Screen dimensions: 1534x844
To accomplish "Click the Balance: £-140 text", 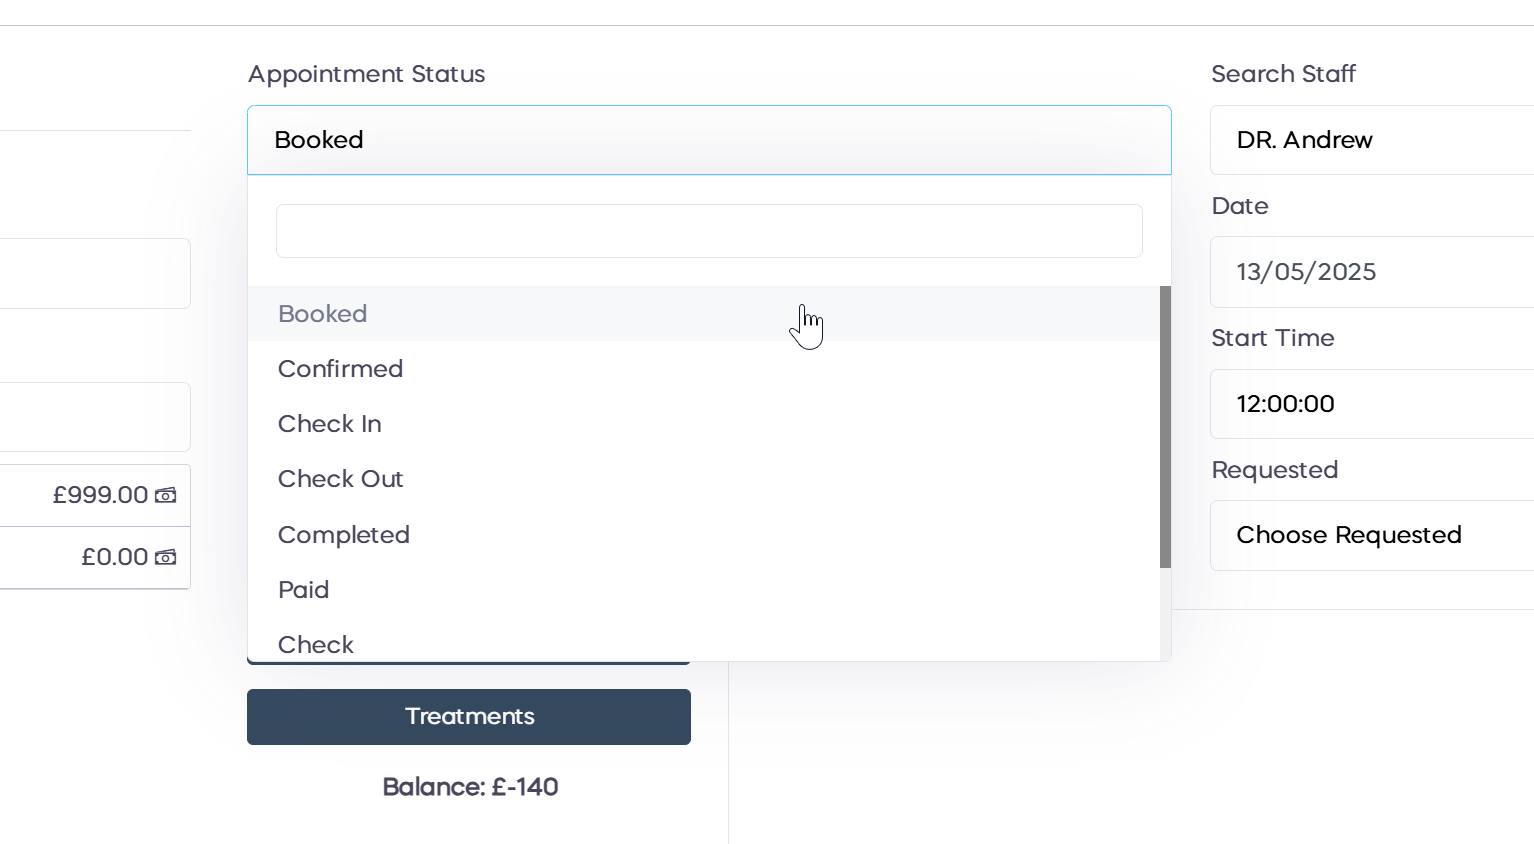I will [x=470, y=787].
